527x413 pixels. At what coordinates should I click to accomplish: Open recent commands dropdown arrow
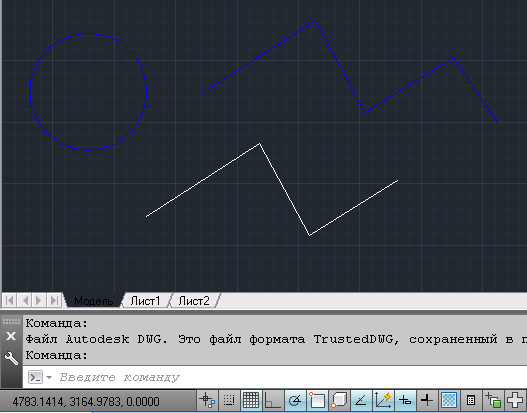tap(49, 377)
